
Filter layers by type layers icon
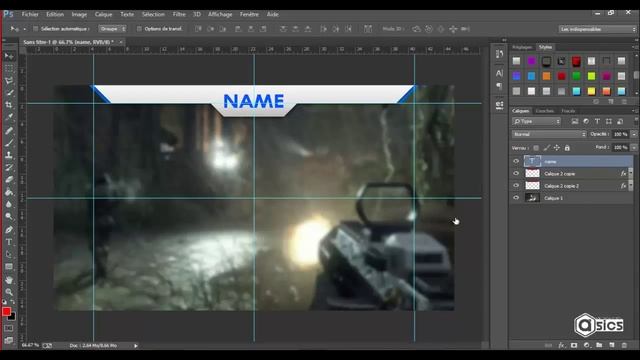597,121
